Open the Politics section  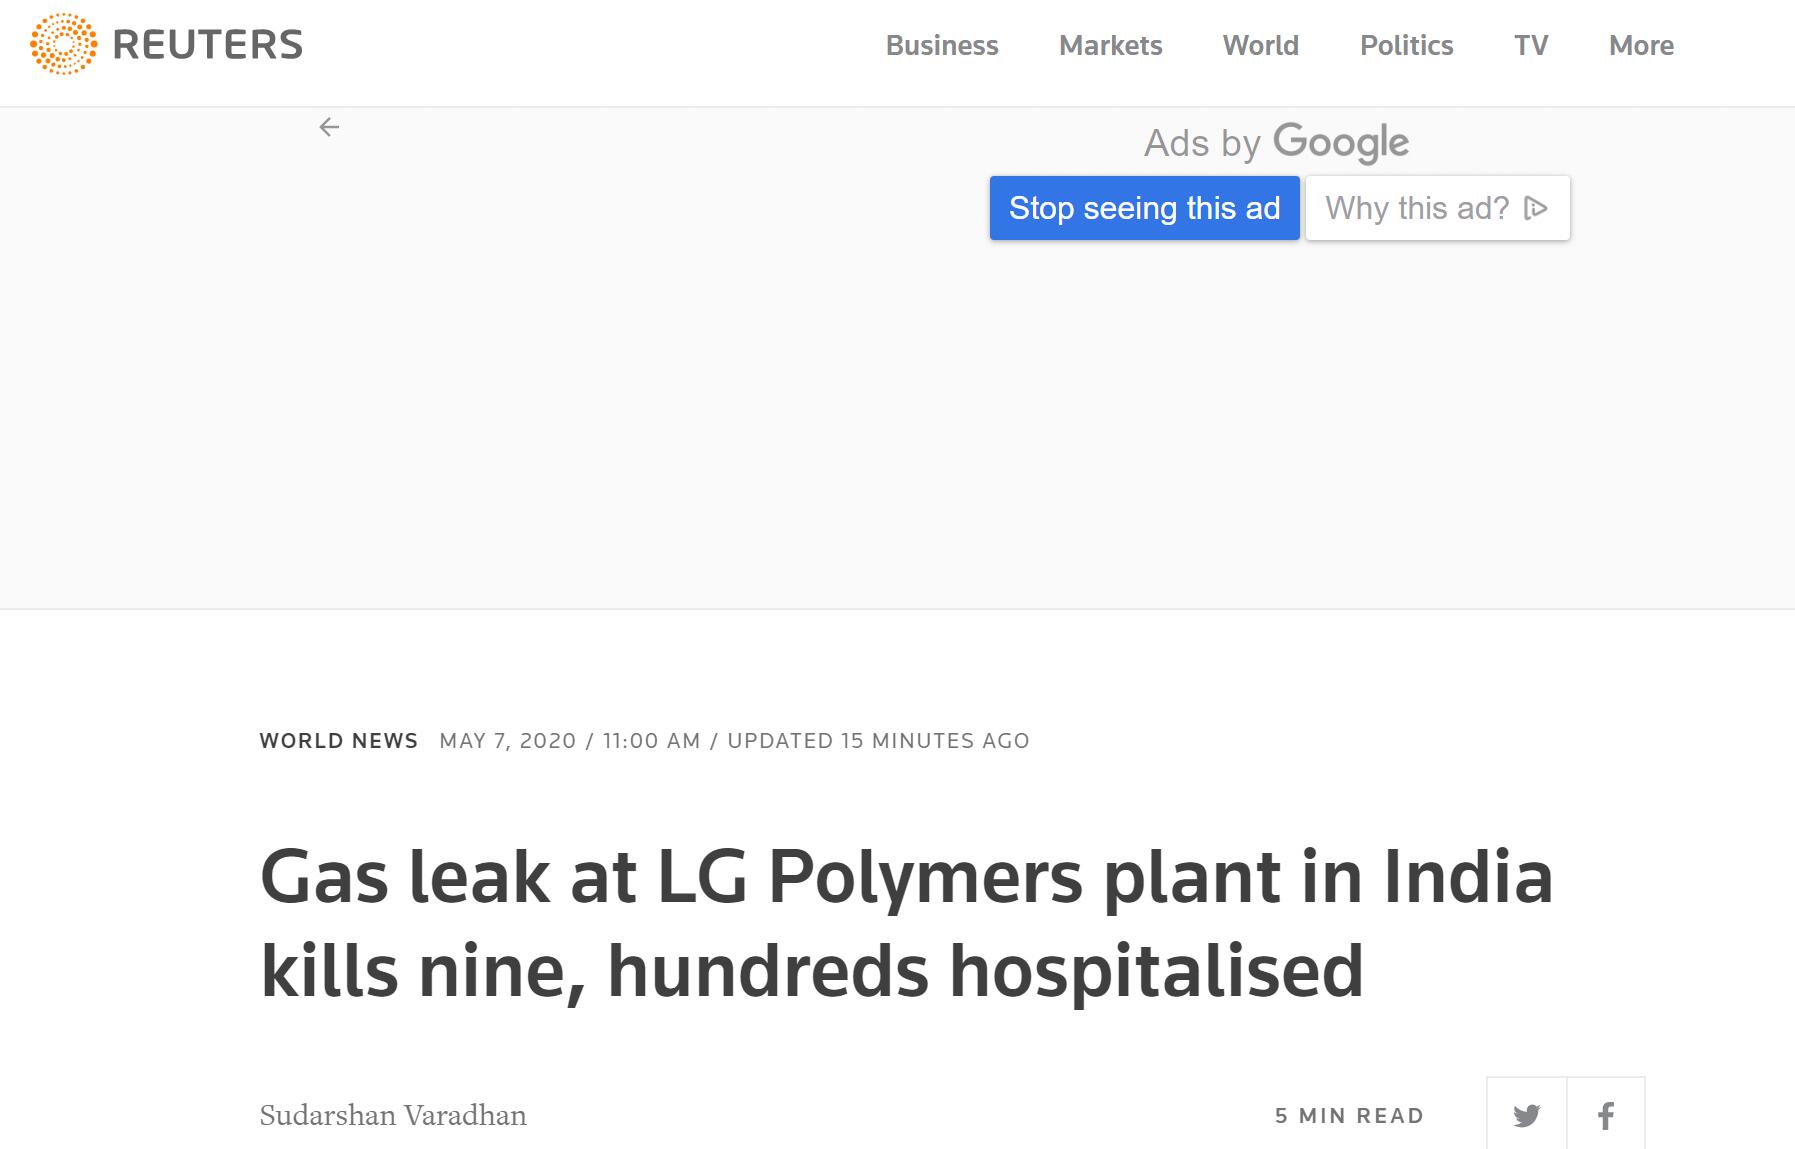coord(1406,45)
